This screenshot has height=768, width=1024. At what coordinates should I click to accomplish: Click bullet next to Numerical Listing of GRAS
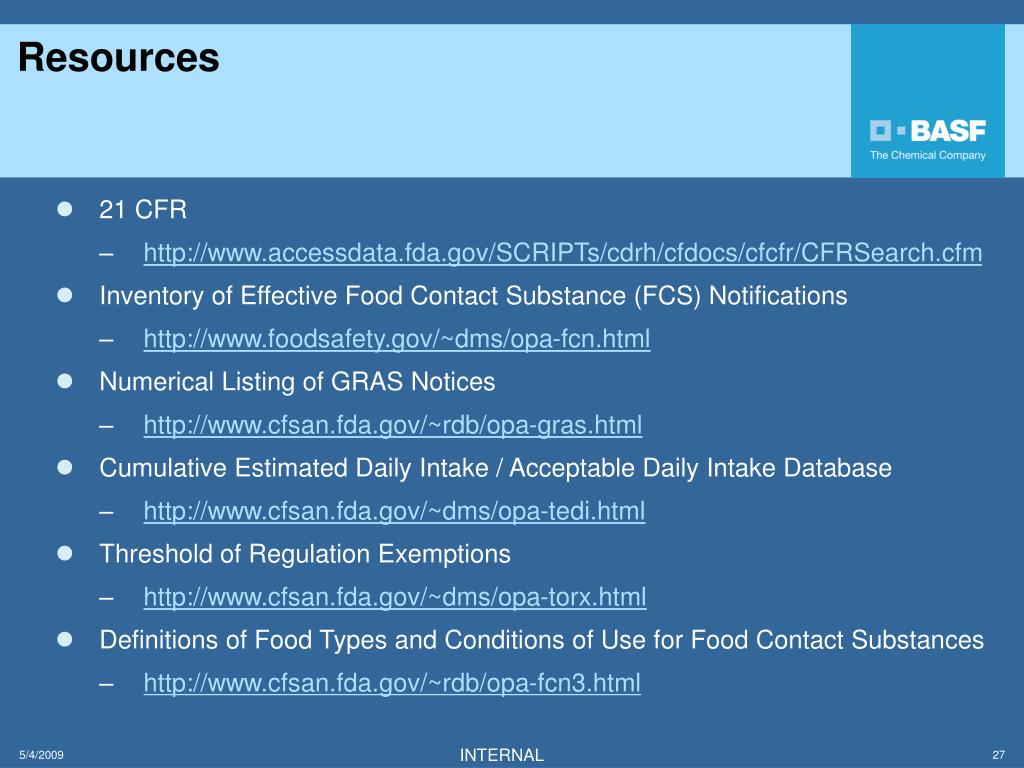click(65, 381)
